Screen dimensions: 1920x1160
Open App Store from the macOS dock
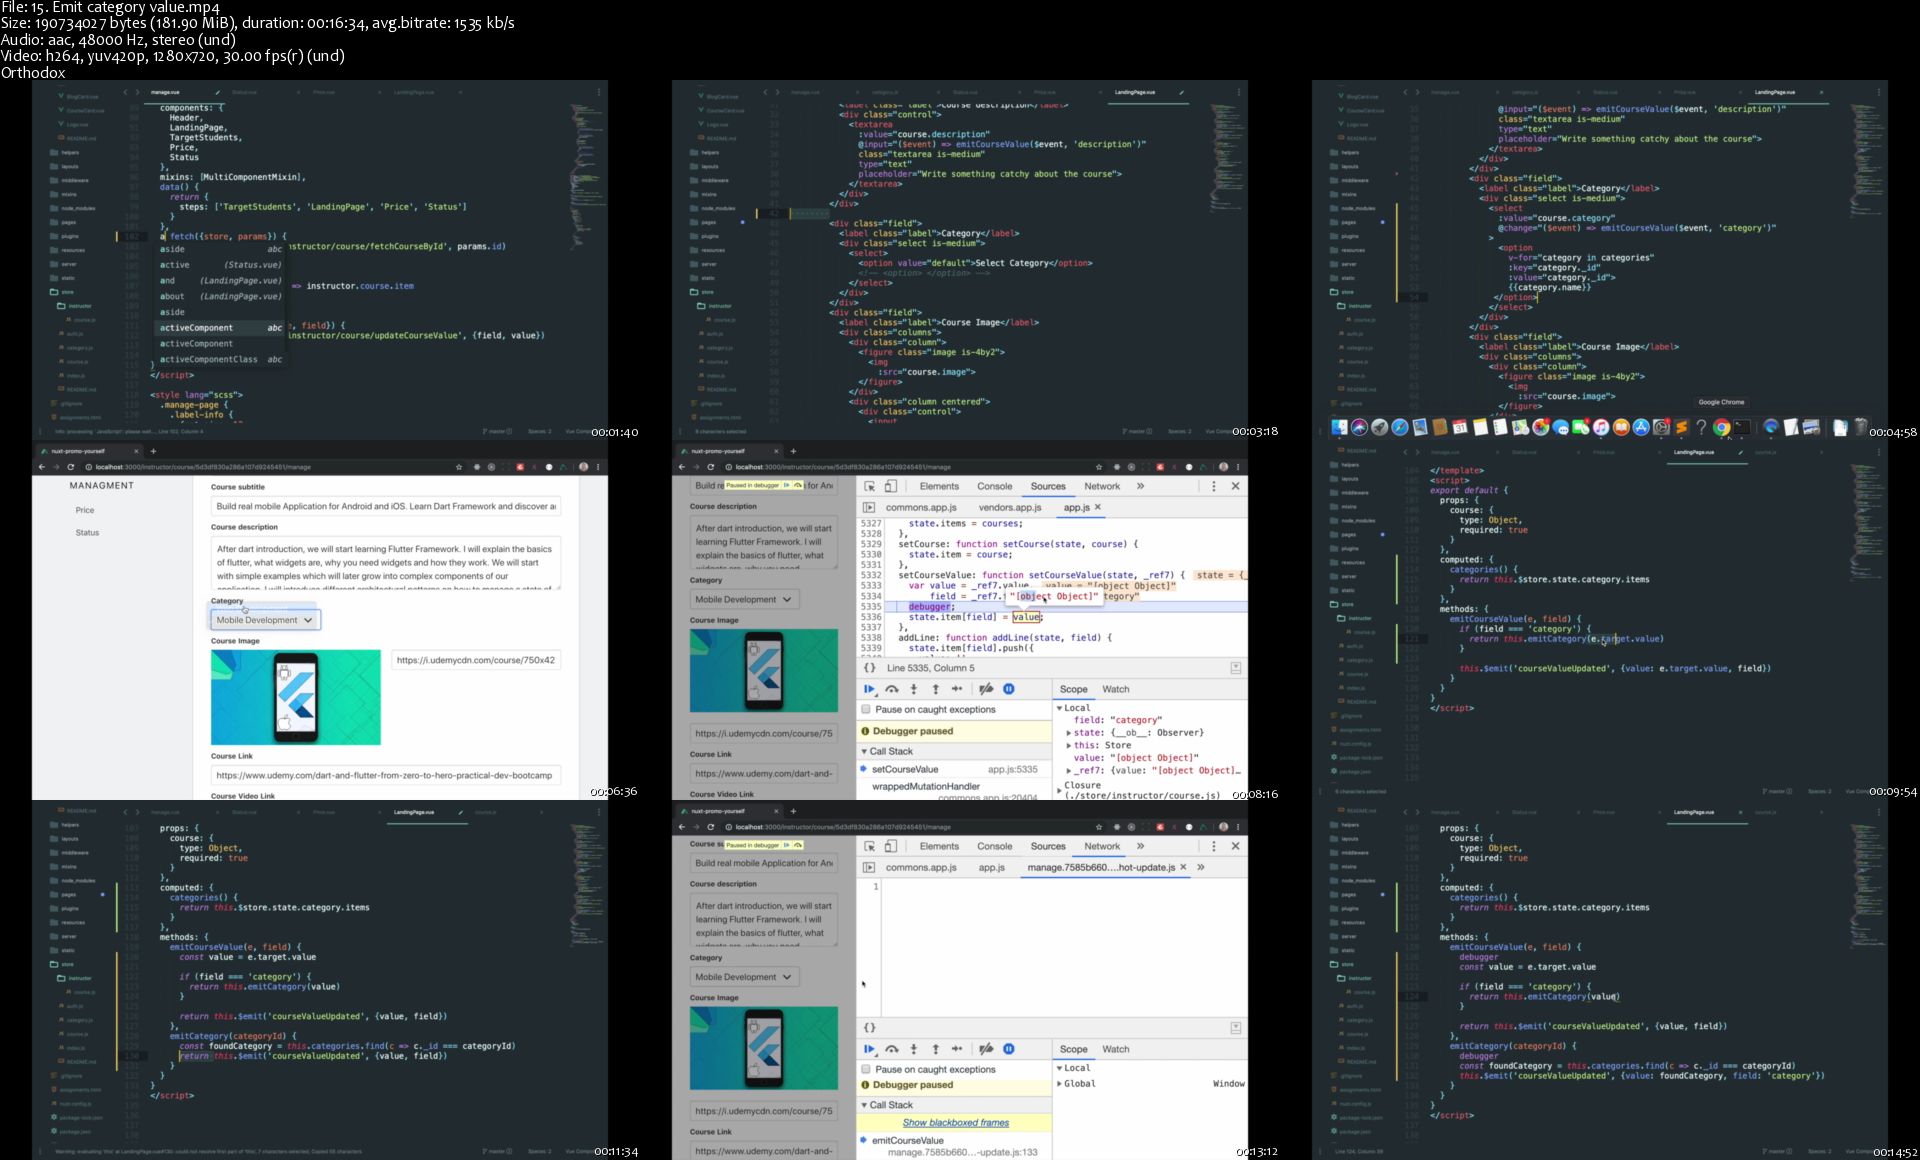(x=1641, y=427)
